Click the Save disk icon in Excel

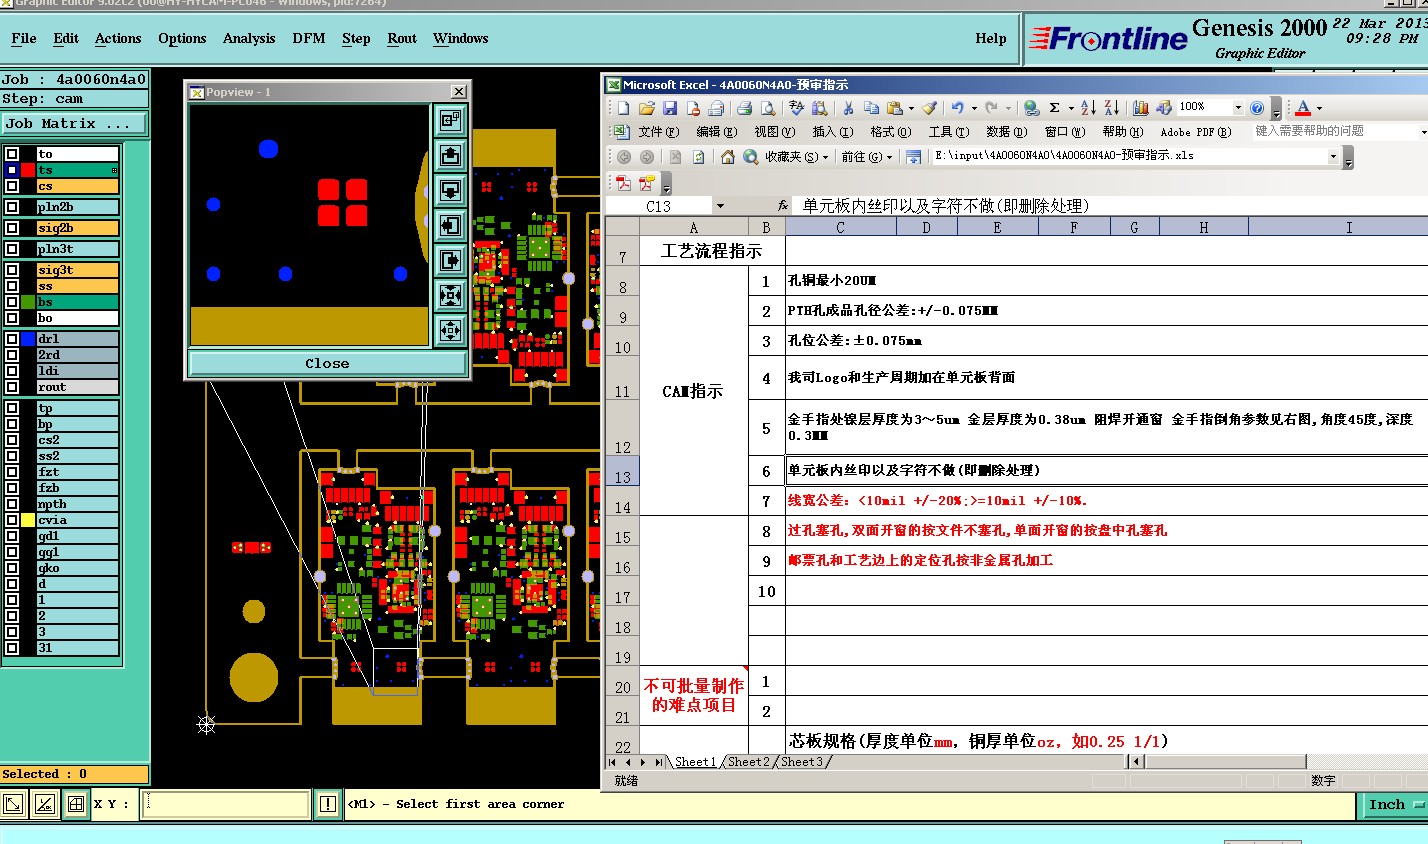pyautogui.click(x=669, y=108)
